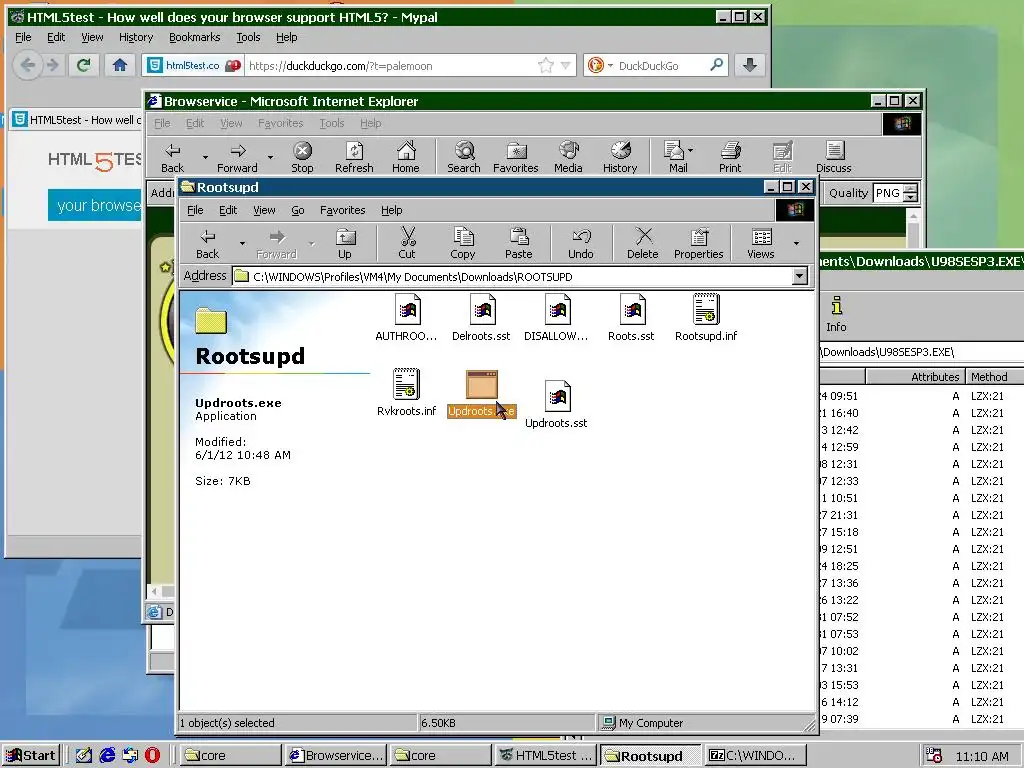Screen dimensions: 1024x768
Task: Click the Method column header in 7-Zip
Action: 994,377
